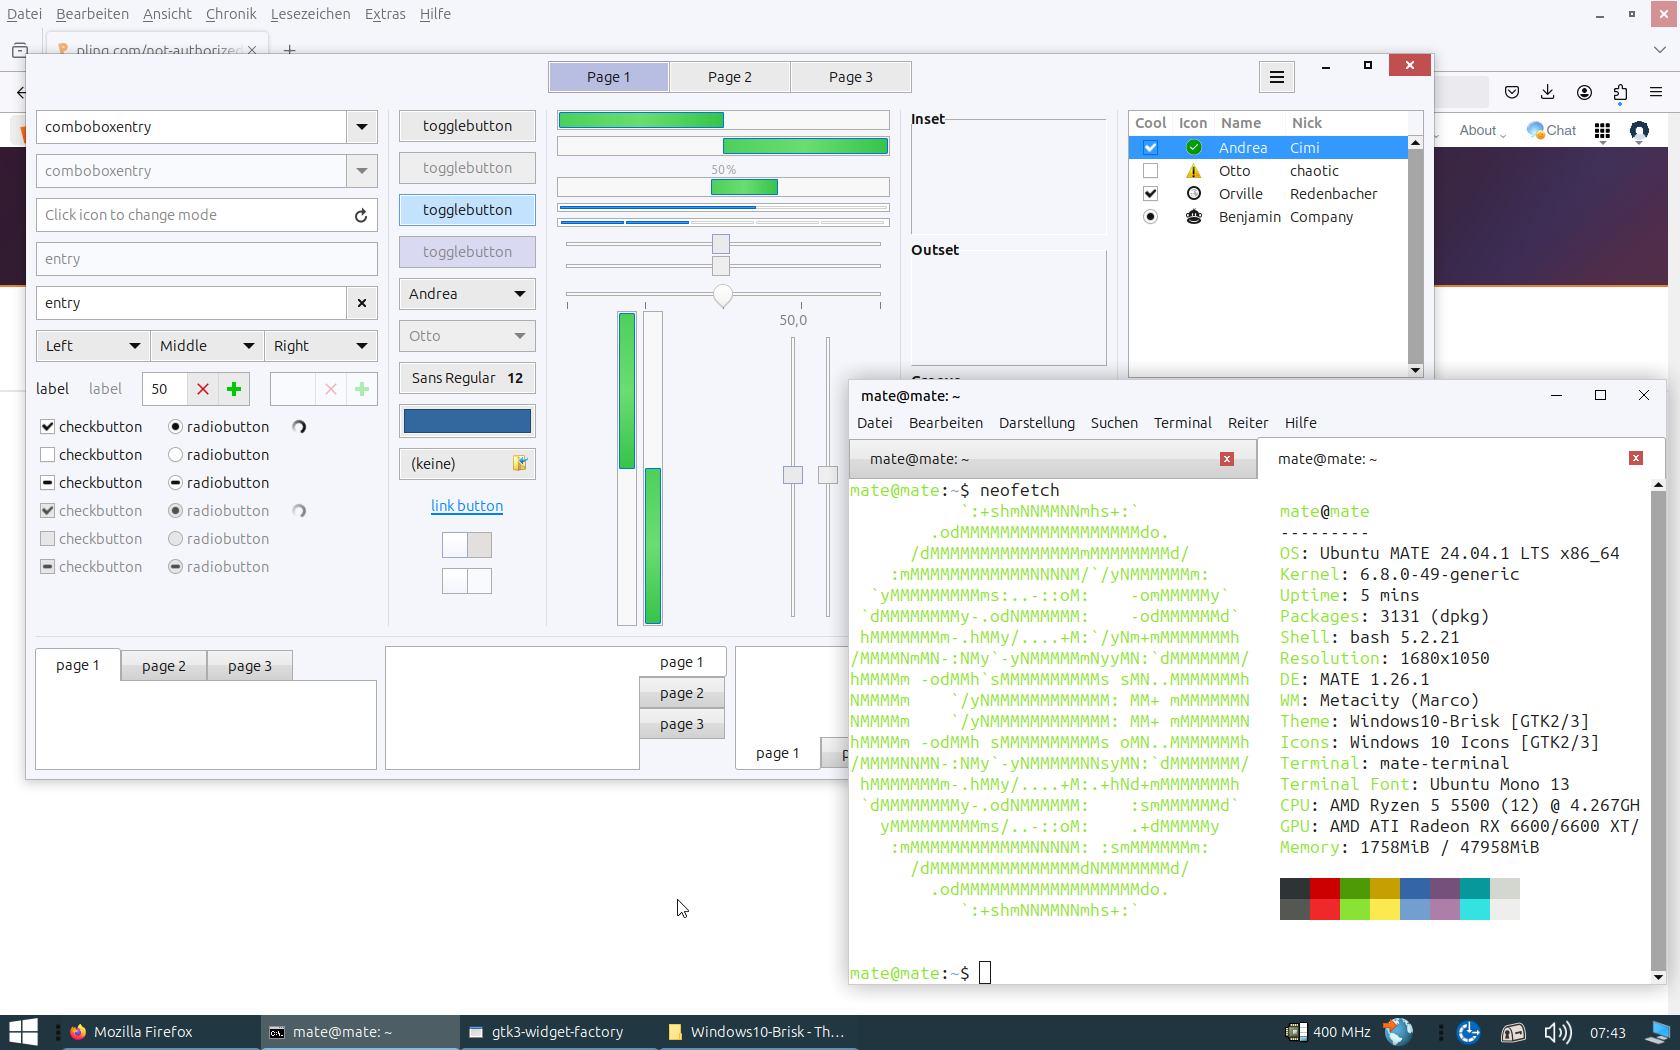The width and height of the screenshot is (1680, 1050).
Task: Close the first terminal tab mate@mate
Action: (x=1227, y=459)
